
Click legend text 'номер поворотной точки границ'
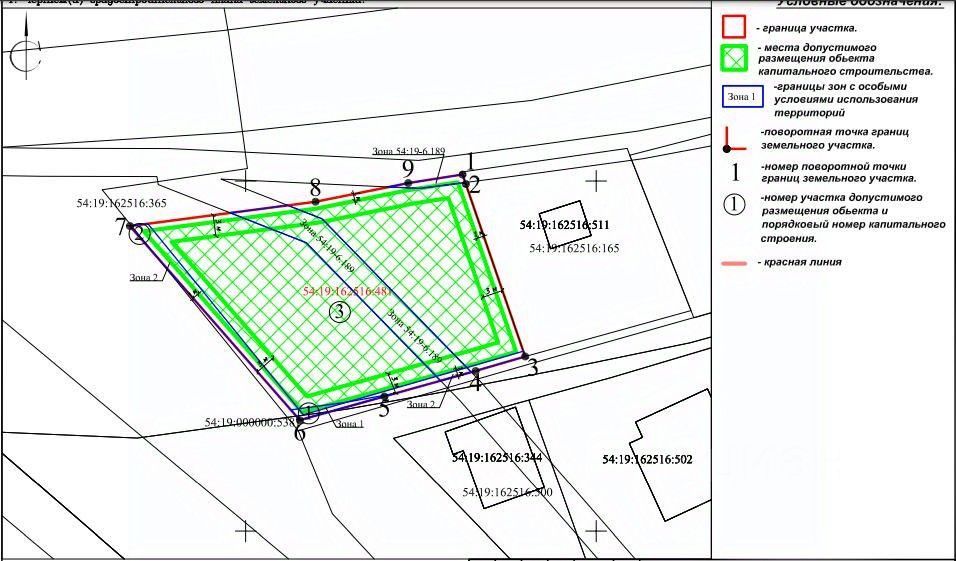point(838,173)
